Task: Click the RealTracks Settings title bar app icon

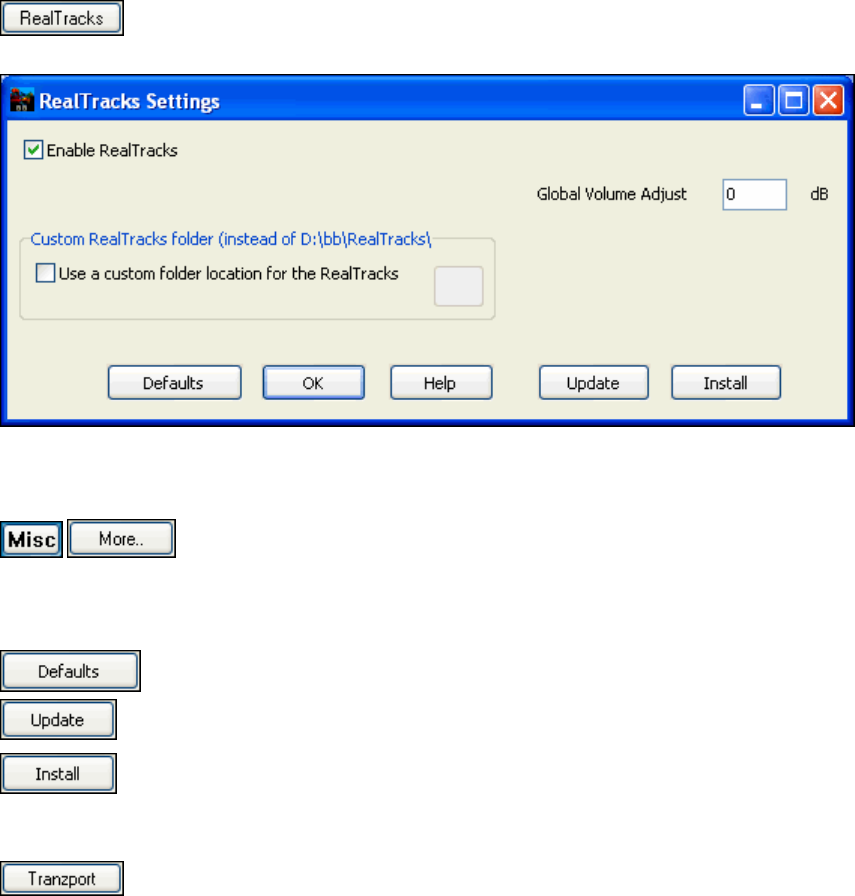Action: pos(22,101)
